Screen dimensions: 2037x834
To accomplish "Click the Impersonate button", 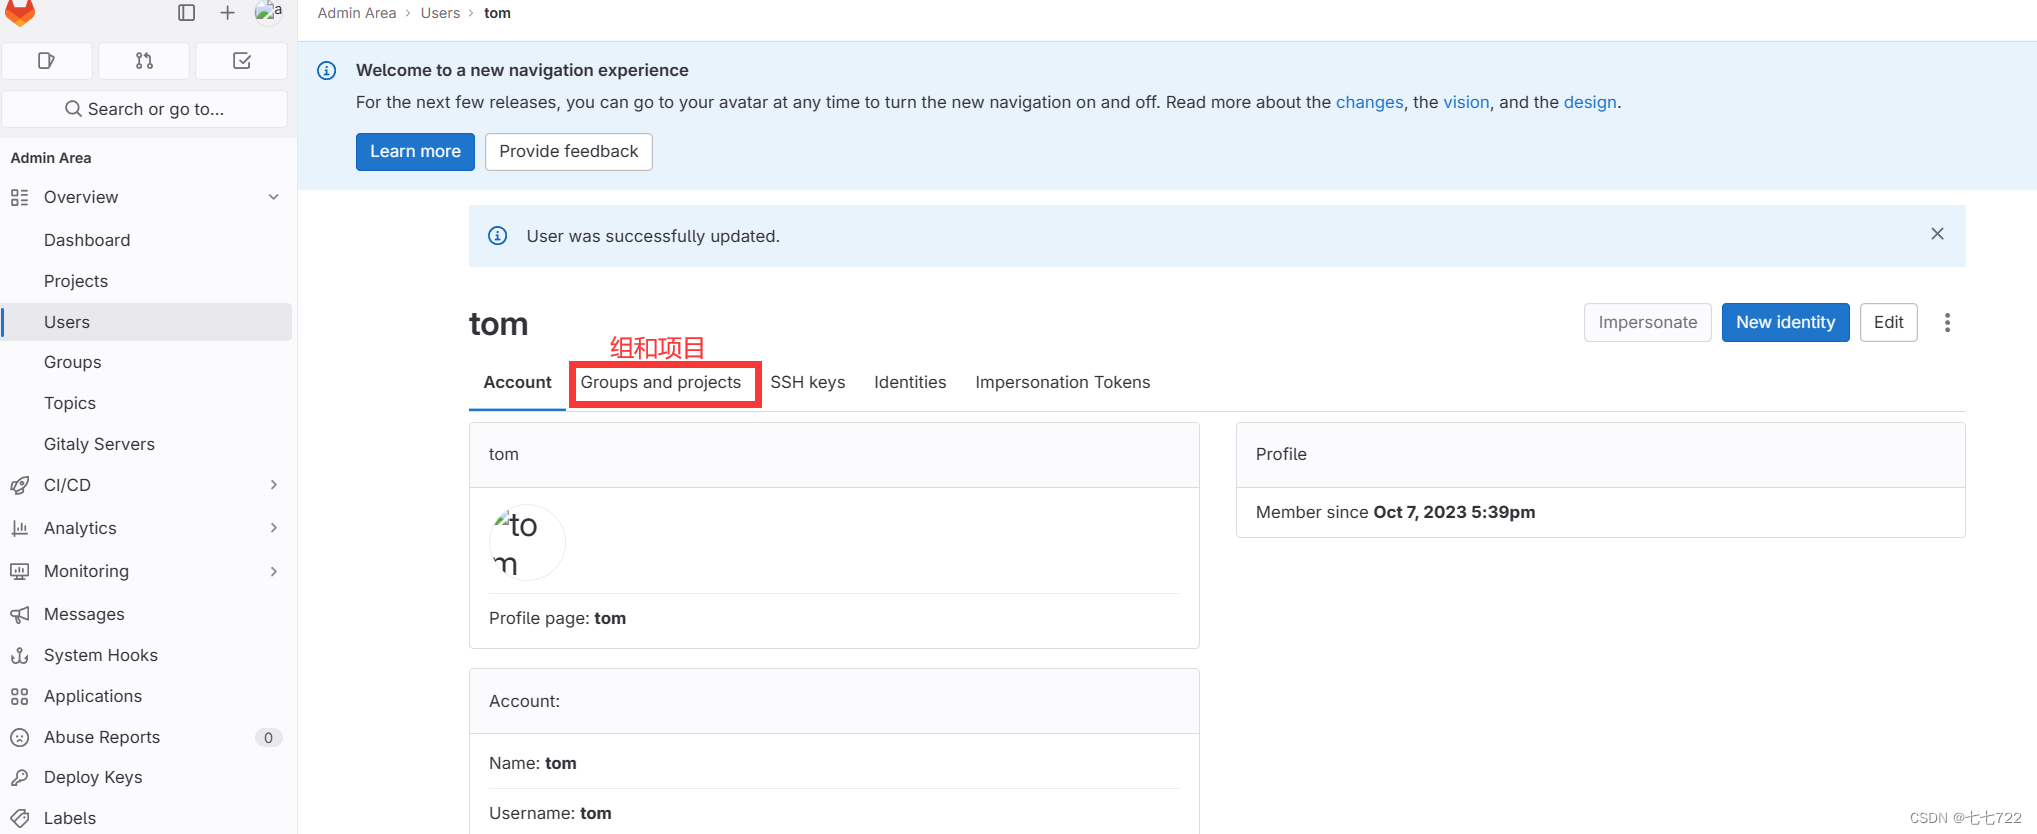I will [x=1647, y=322].
